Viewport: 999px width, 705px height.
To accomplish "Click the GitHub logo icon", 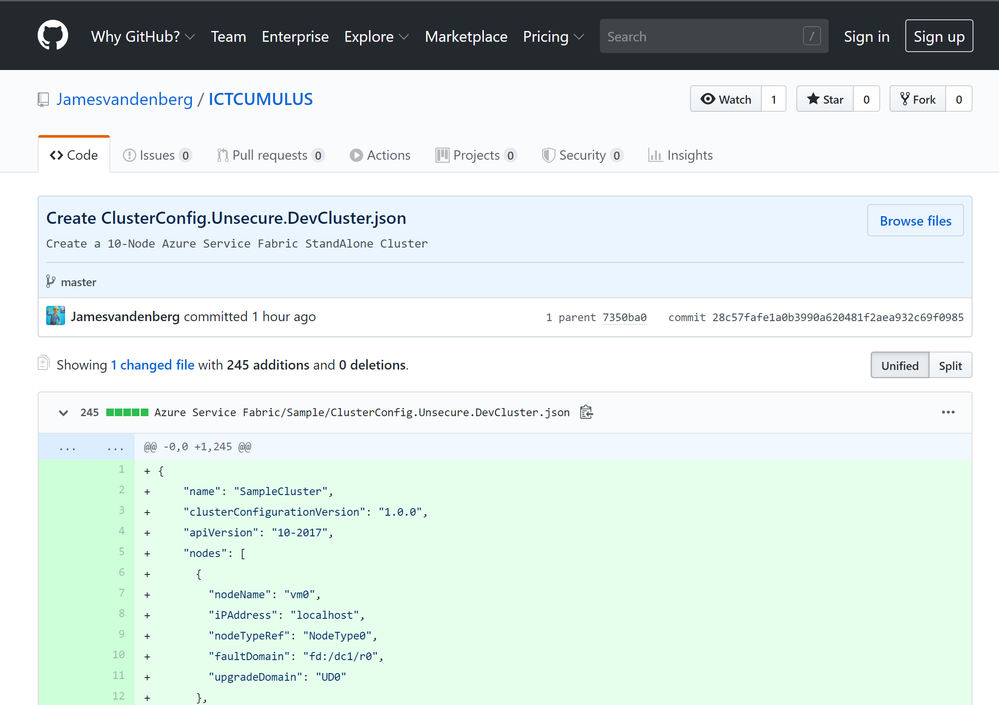I will [x=53, y=36].
